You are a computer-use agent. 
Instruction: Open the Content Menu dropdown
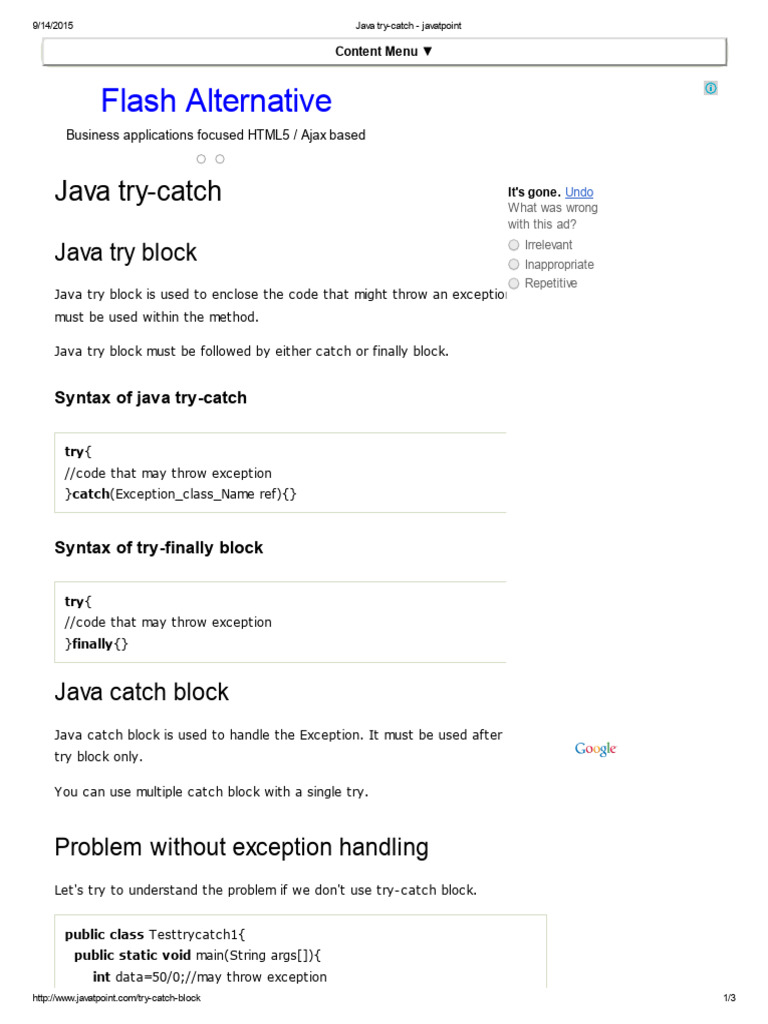384,52
